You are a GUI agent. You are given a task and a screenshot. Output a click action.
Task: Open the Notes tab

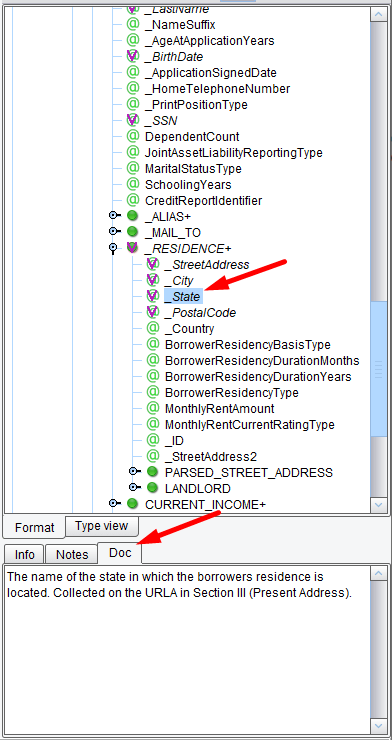(x=72, y=554)
